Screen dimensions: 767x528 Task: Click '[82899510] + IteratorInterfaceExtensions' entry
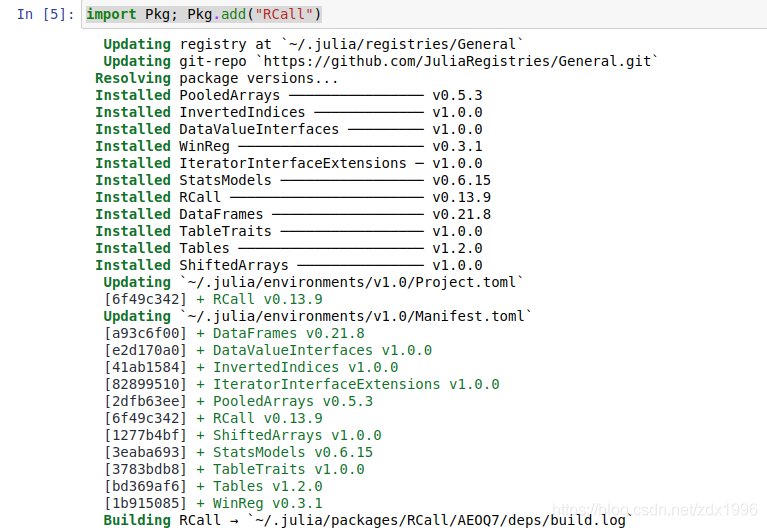point(302,385)
